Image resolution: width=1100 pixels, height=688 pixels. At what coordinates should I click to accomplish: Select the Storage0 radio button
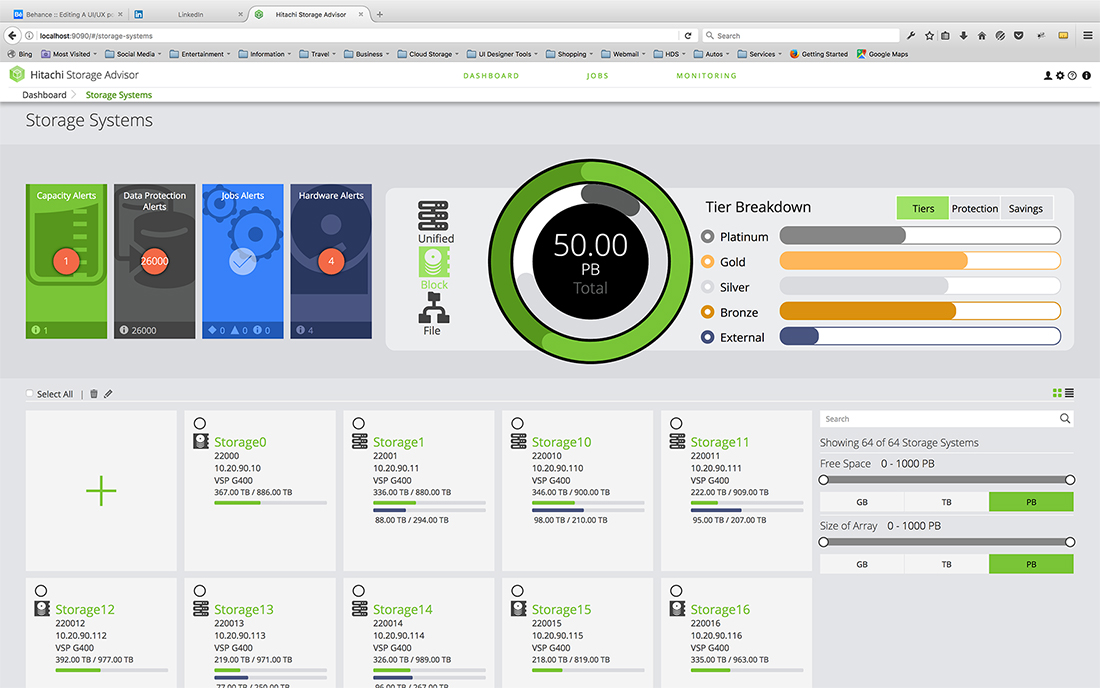(200, 423)
